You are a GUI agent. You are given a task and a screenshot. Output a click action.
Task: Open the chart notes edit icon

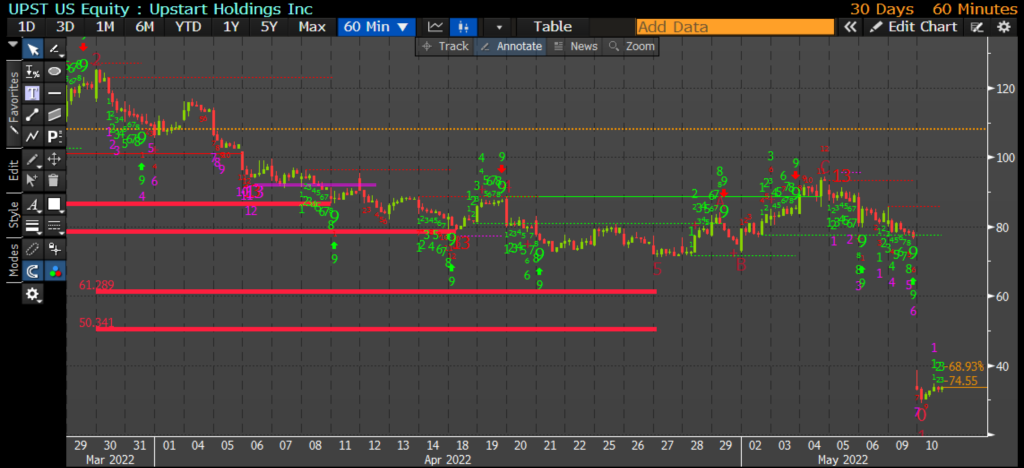[x=977, y=27]
